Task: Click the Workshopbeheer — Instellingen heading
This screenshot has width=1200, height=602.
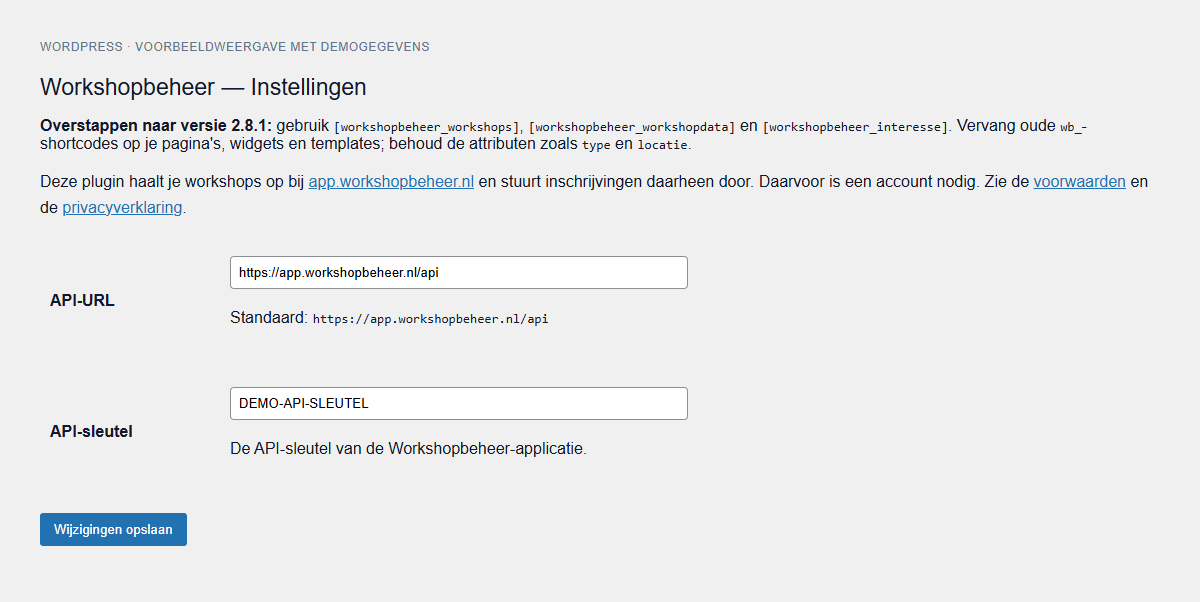Action: click(203, 87)
